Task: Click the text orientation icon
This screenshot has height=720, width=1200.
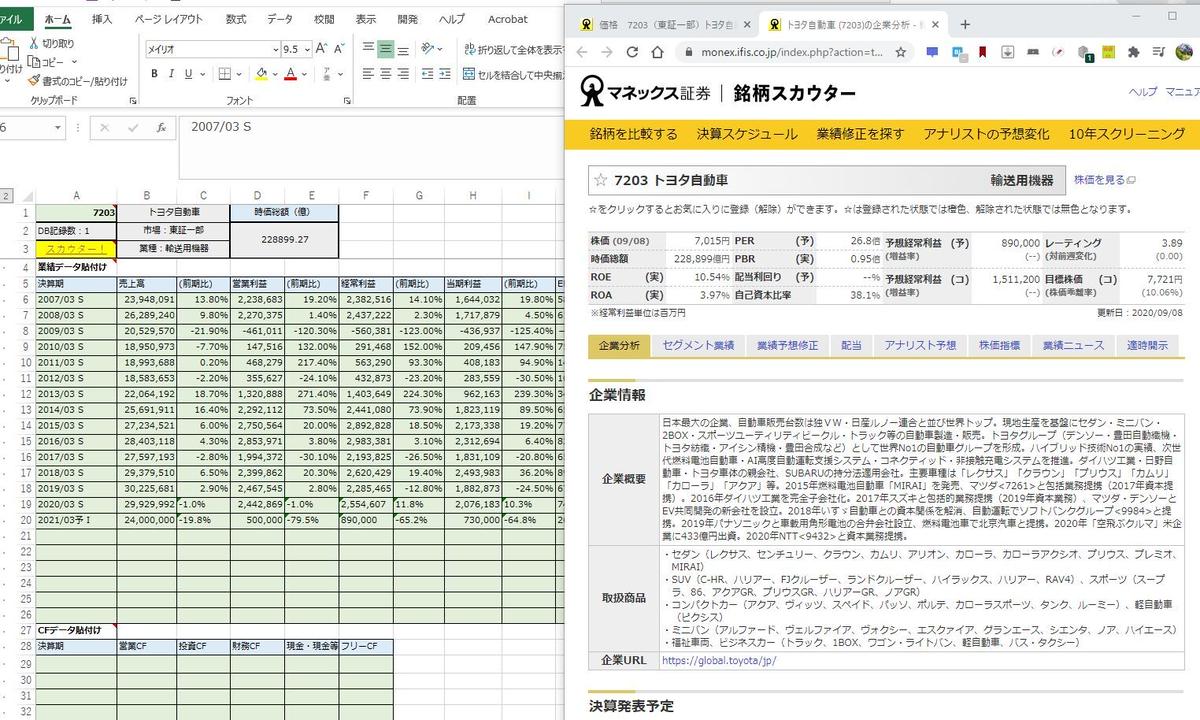Action: (429, 48)
